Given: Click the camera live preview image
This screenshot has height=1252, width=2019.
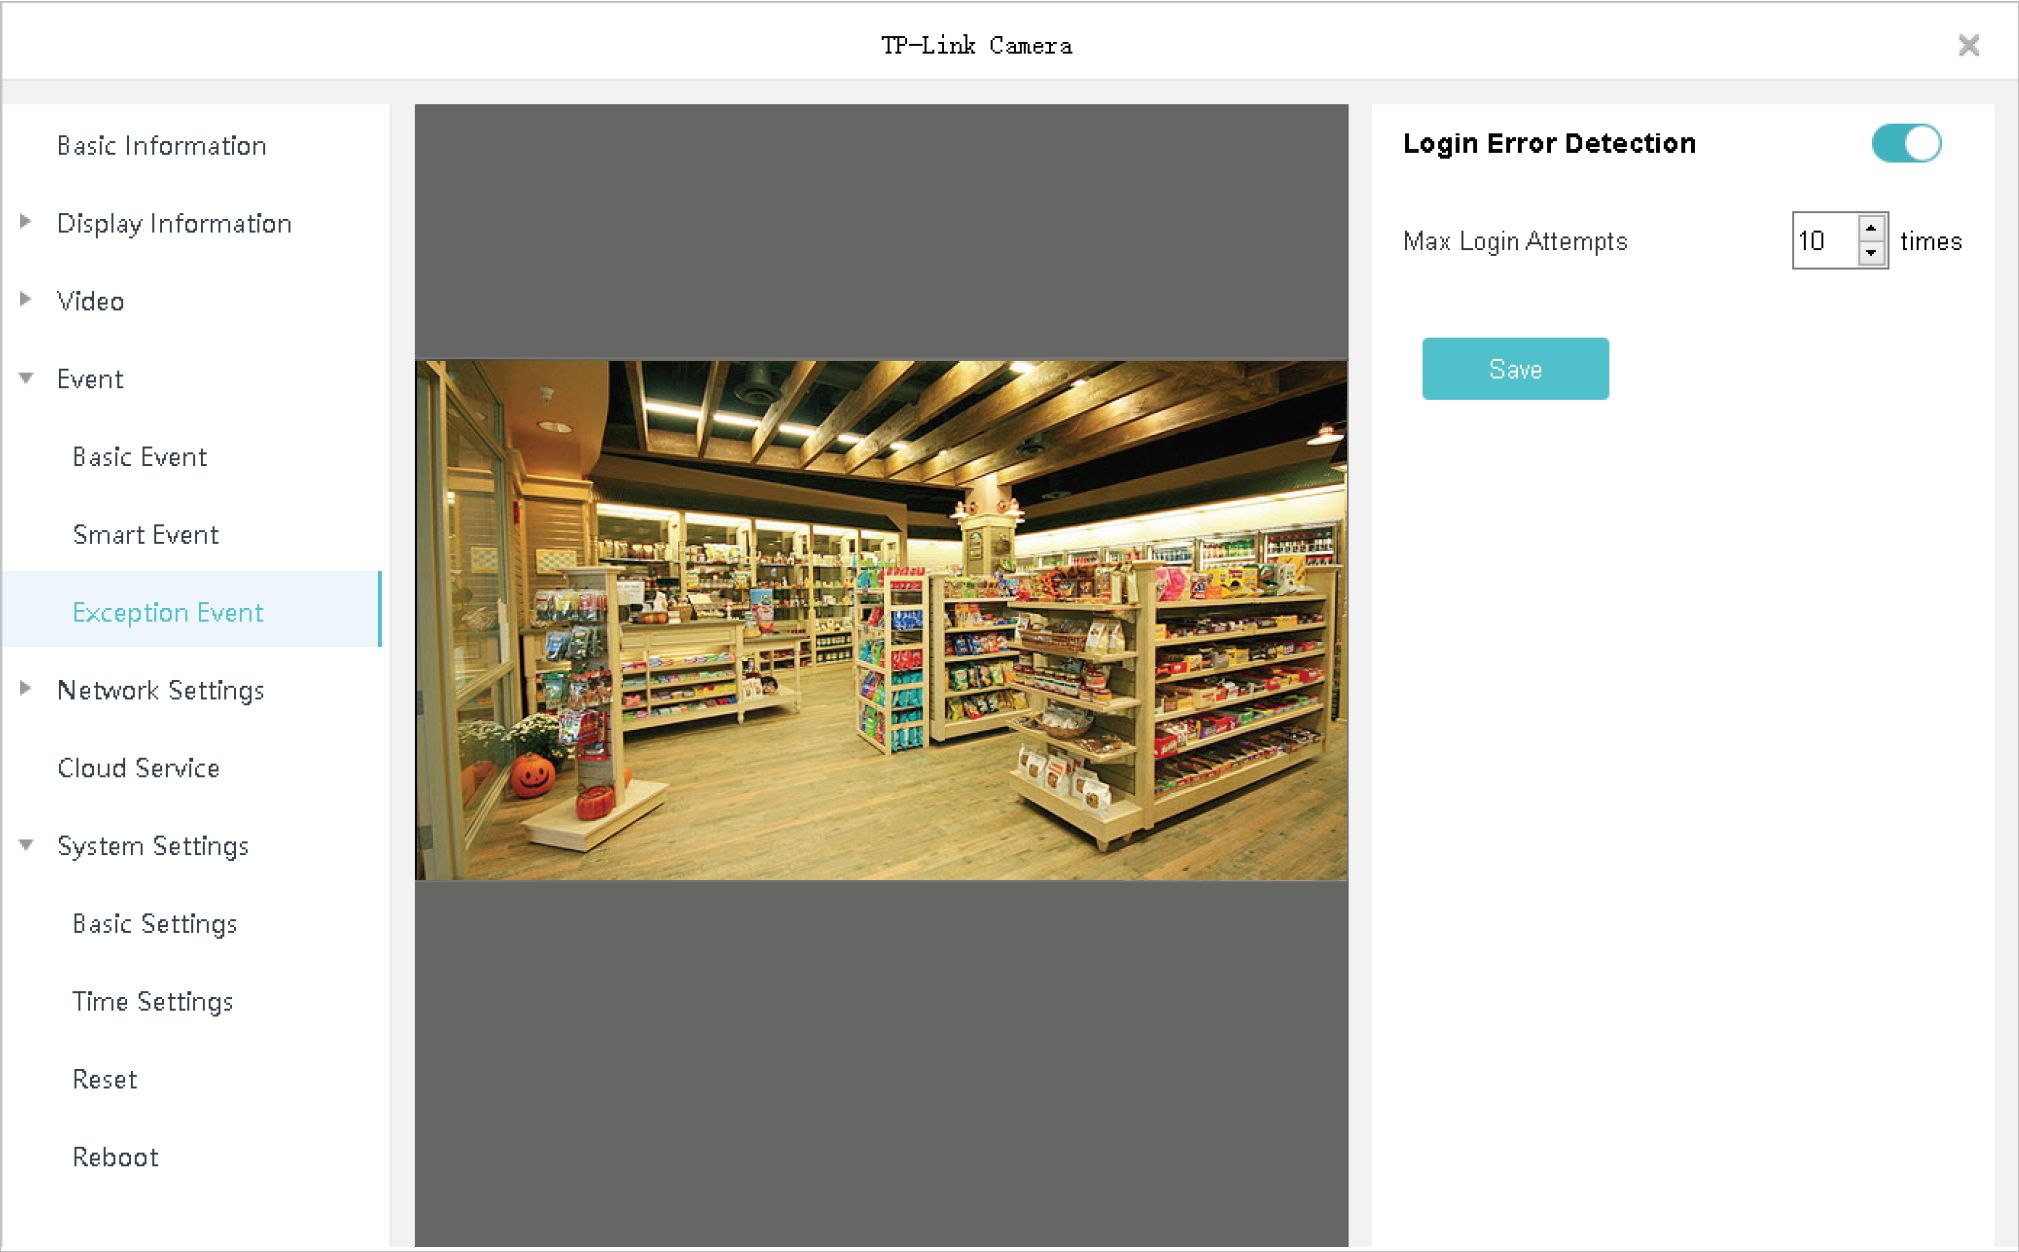Looking at the screenshot, I should [881, 620].
